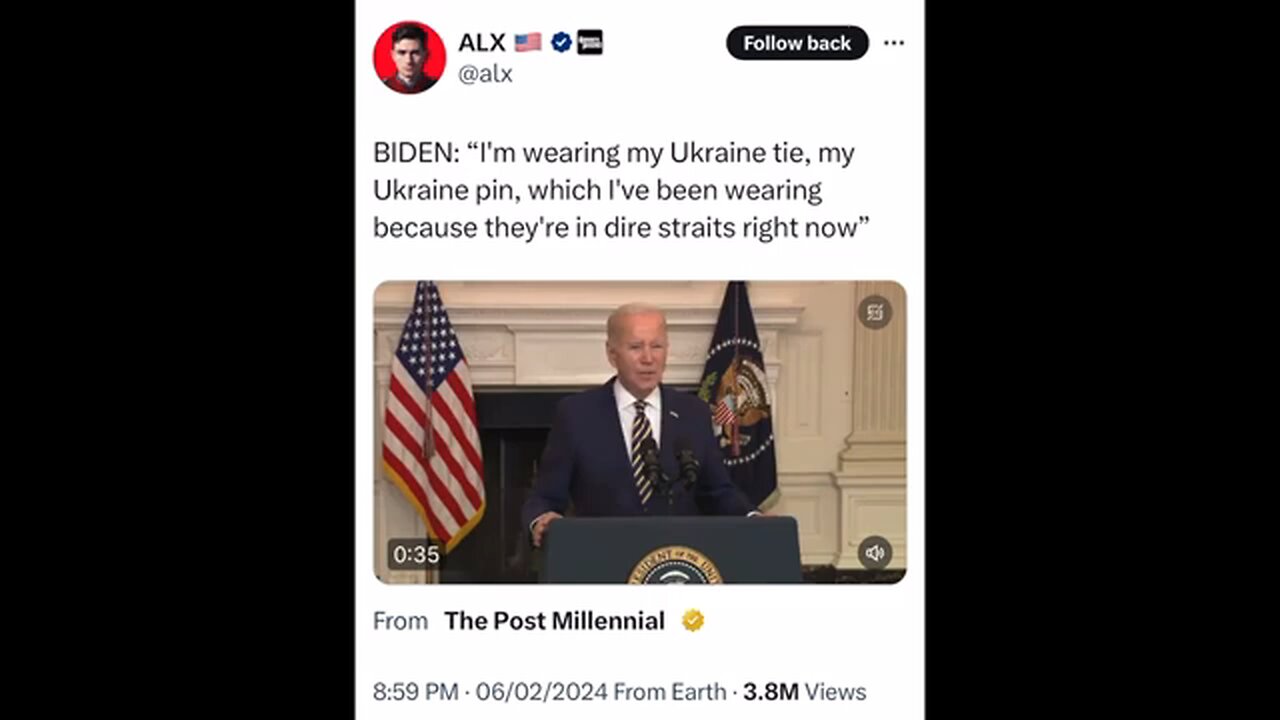
Task: Click the gold verified badge for Post Millennial
Action: coord(693,621)
